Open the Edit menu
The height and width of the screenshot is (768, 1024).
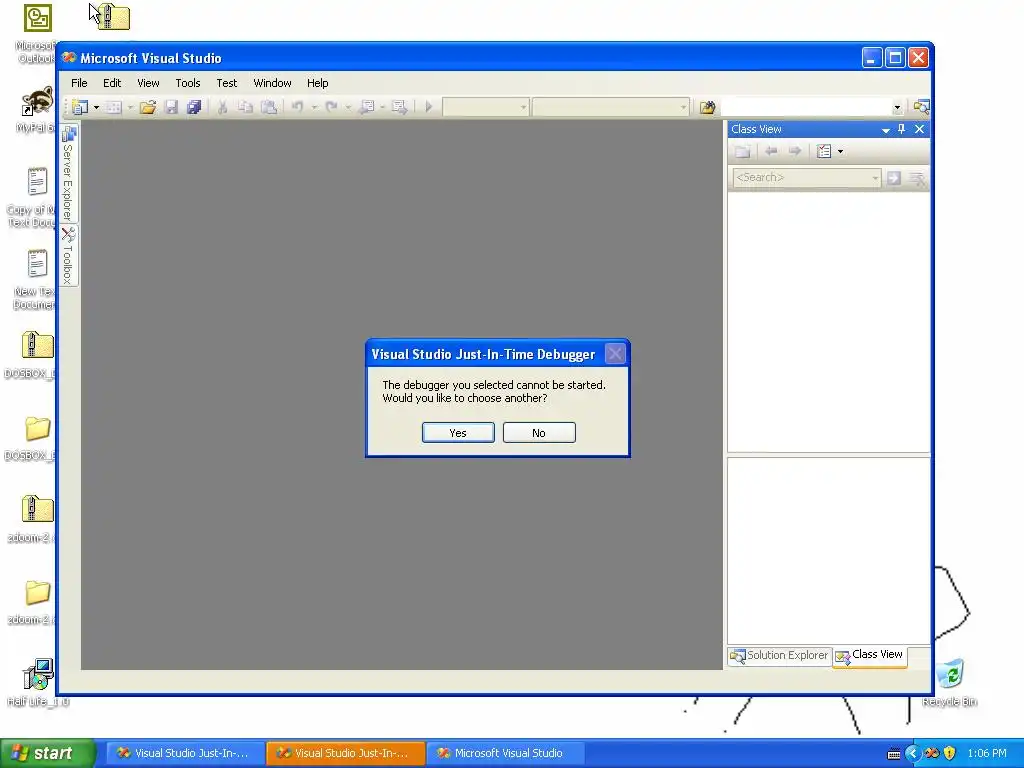(112, 83)
